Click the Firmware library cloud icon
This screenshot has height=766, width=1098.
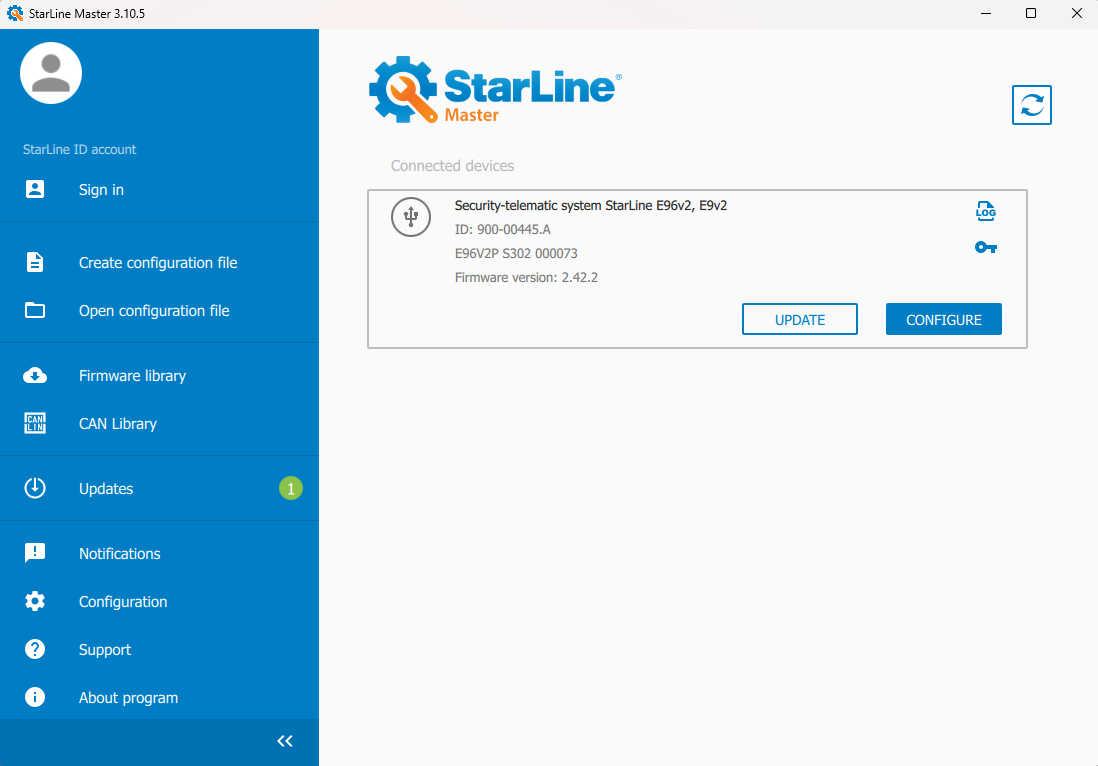35,376
